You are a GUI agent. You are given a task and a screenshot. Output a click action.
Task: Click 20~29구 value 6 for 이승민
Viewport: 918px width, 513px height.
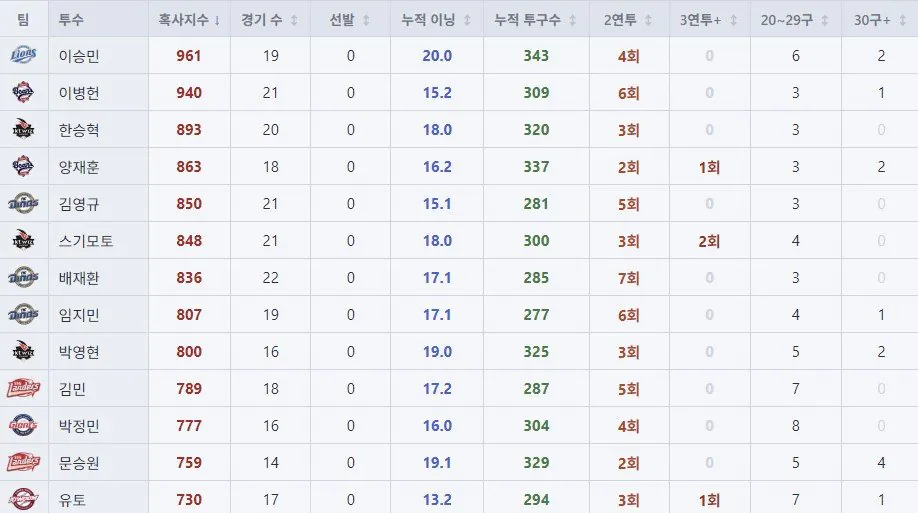click(796, 56)
